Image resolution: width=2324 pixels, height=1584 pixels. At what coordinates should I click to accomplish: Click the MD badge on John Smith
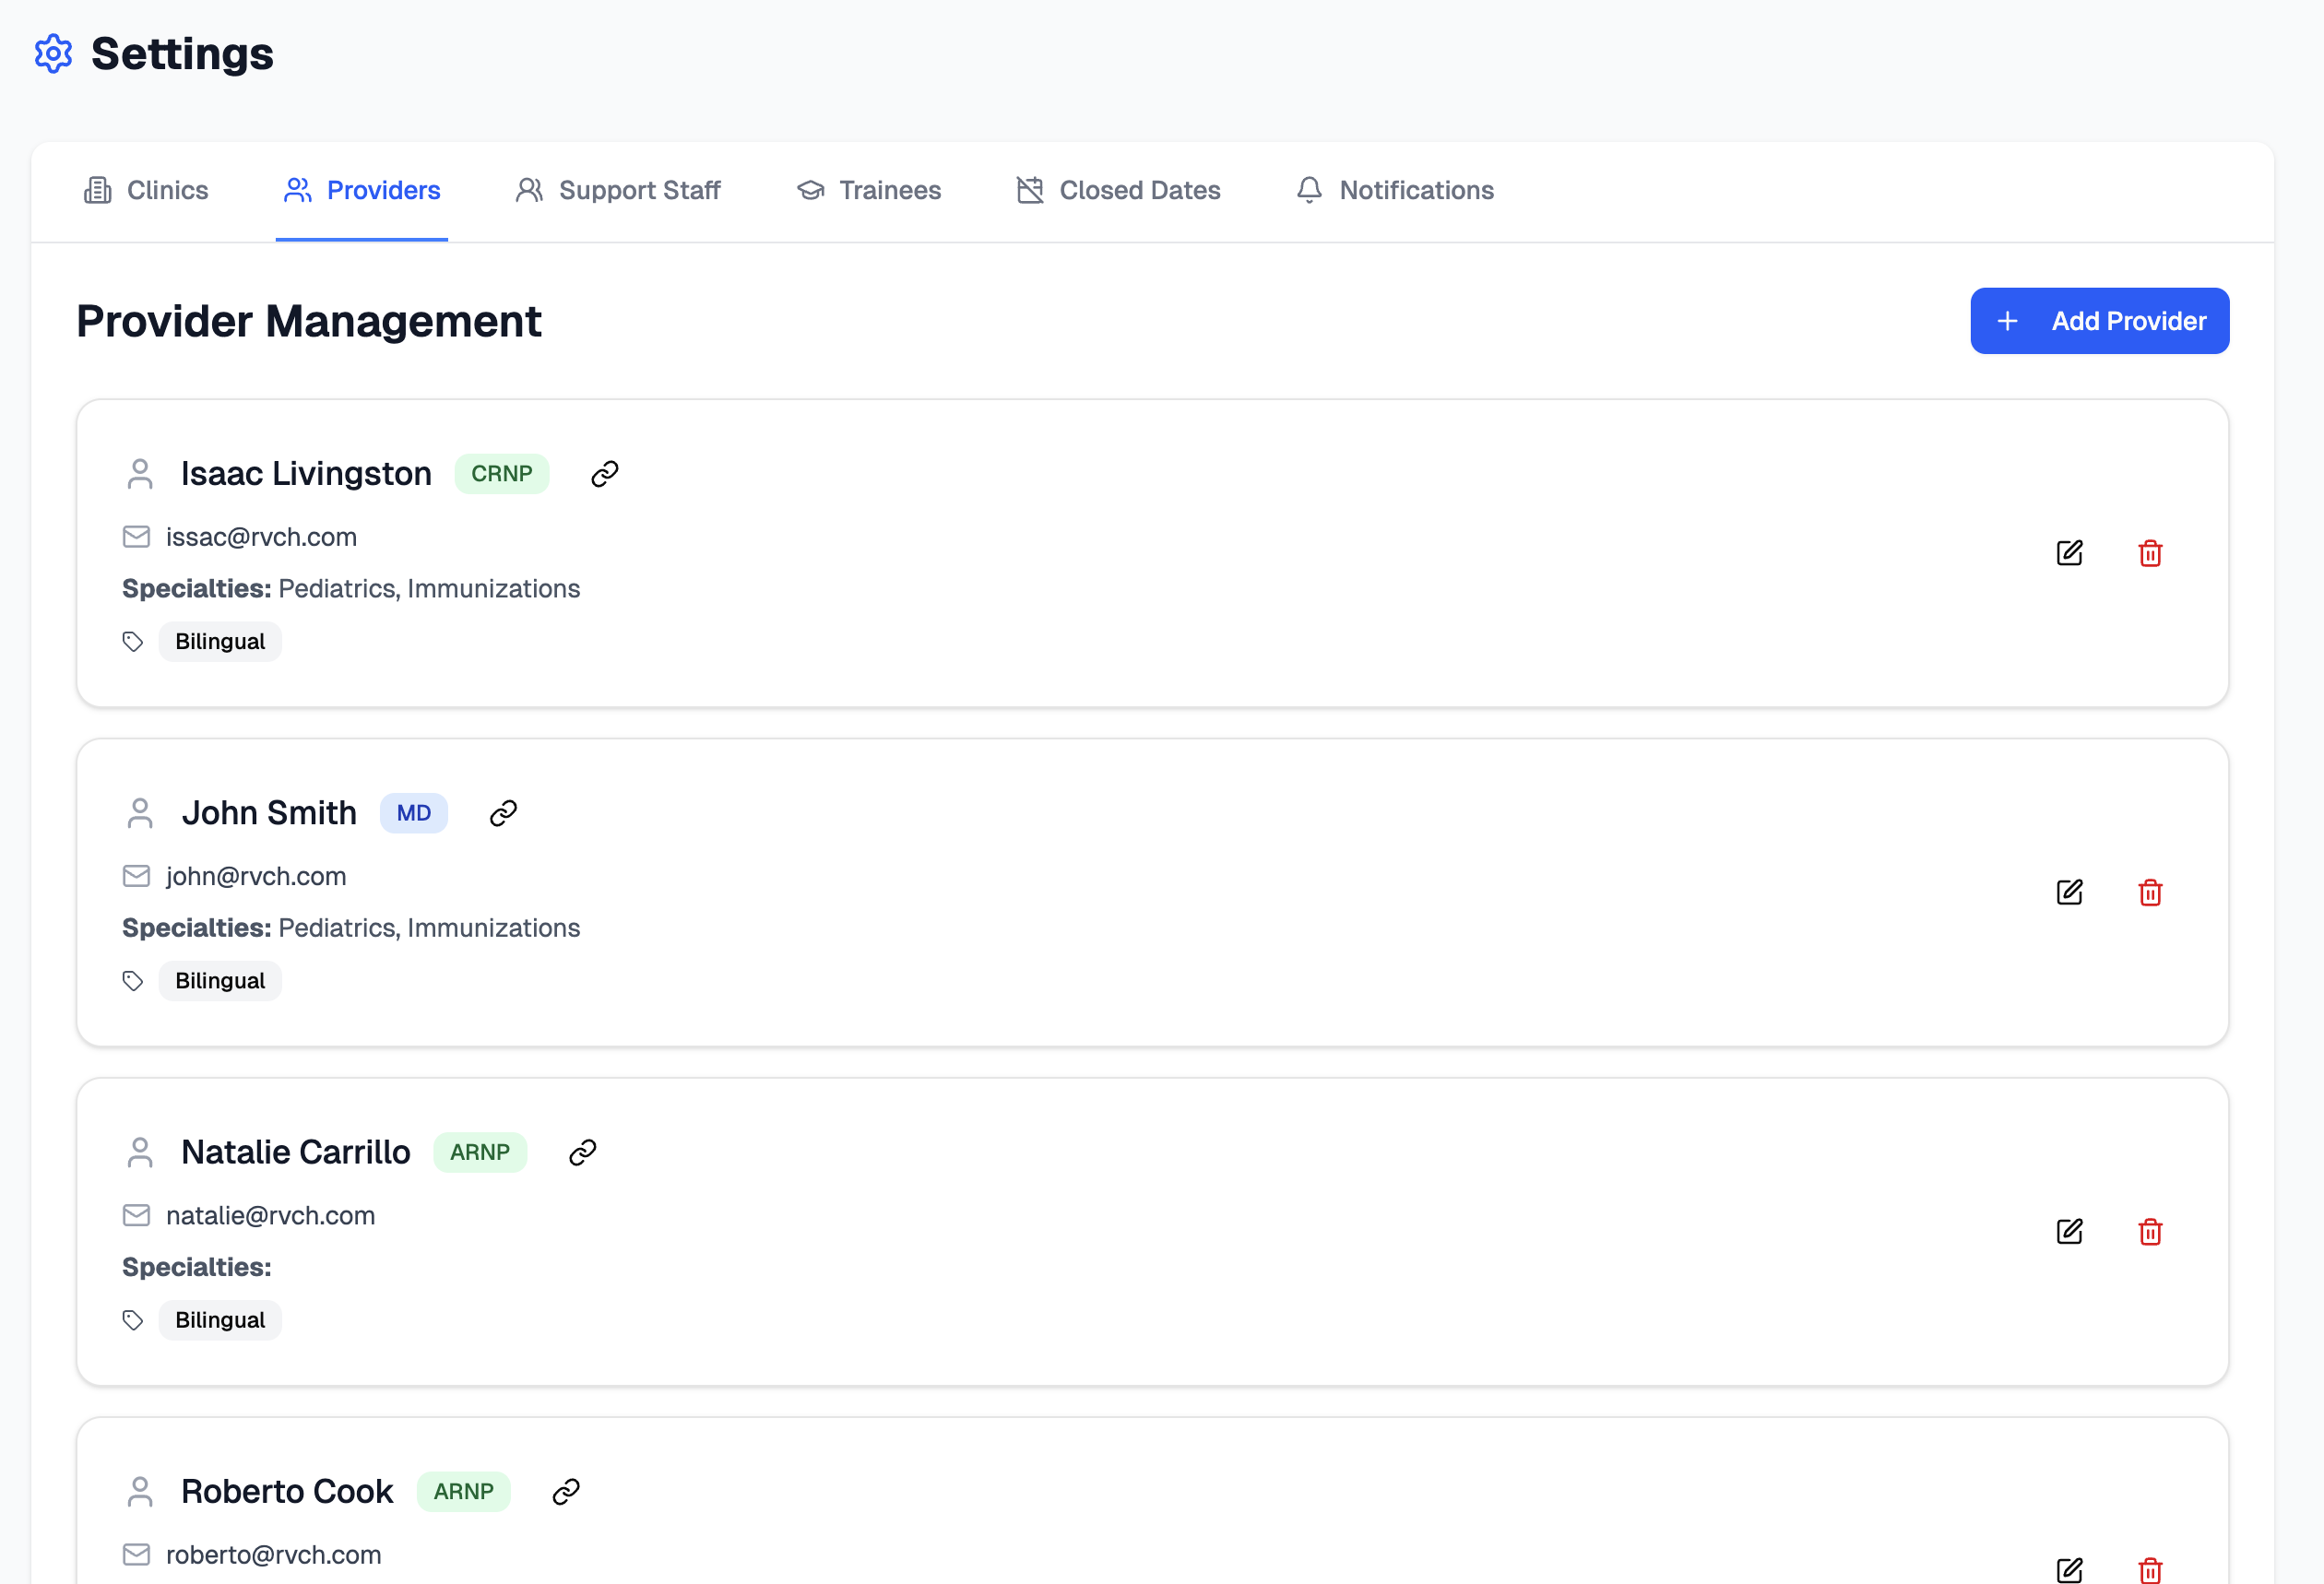coord(414,813)
